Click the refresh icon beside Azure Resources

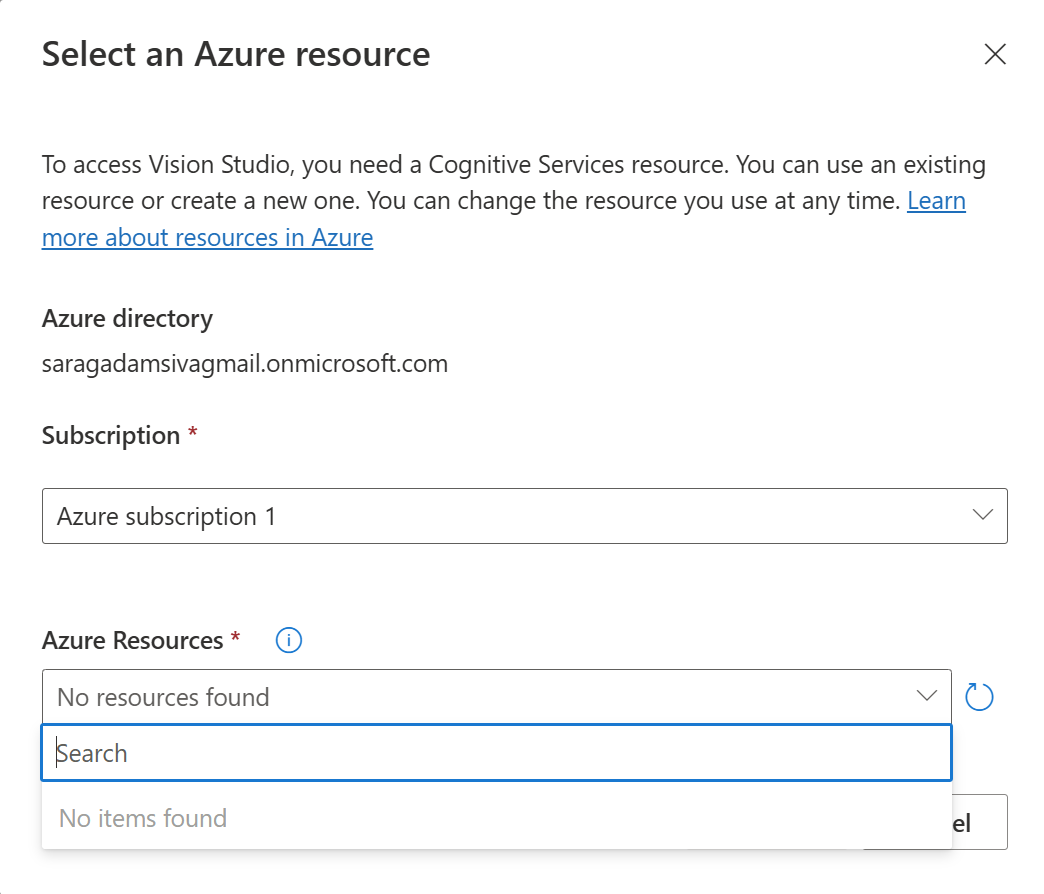click(x=980, y=697)
